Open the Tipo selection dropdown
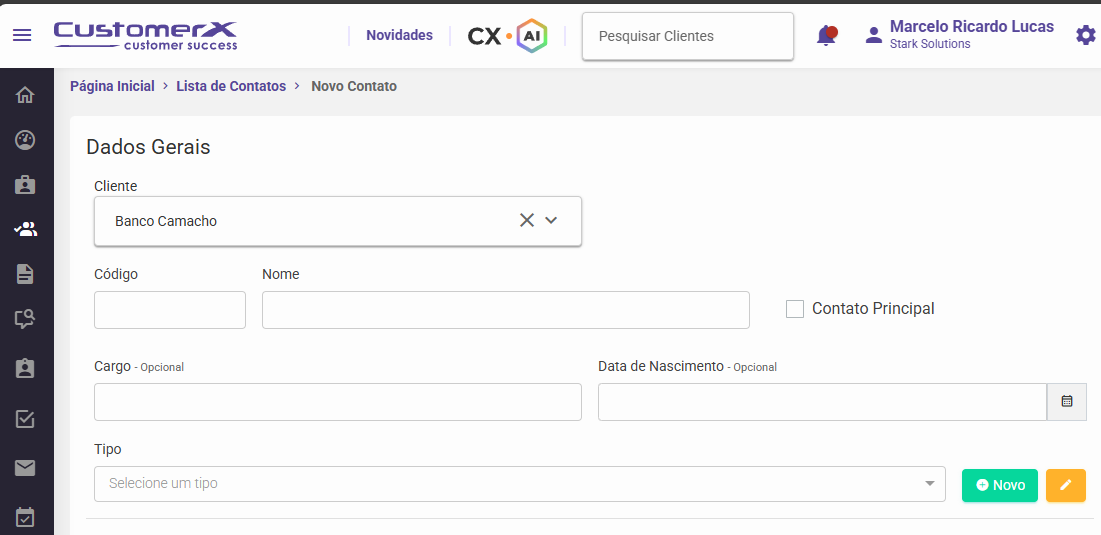 [520, 484]
